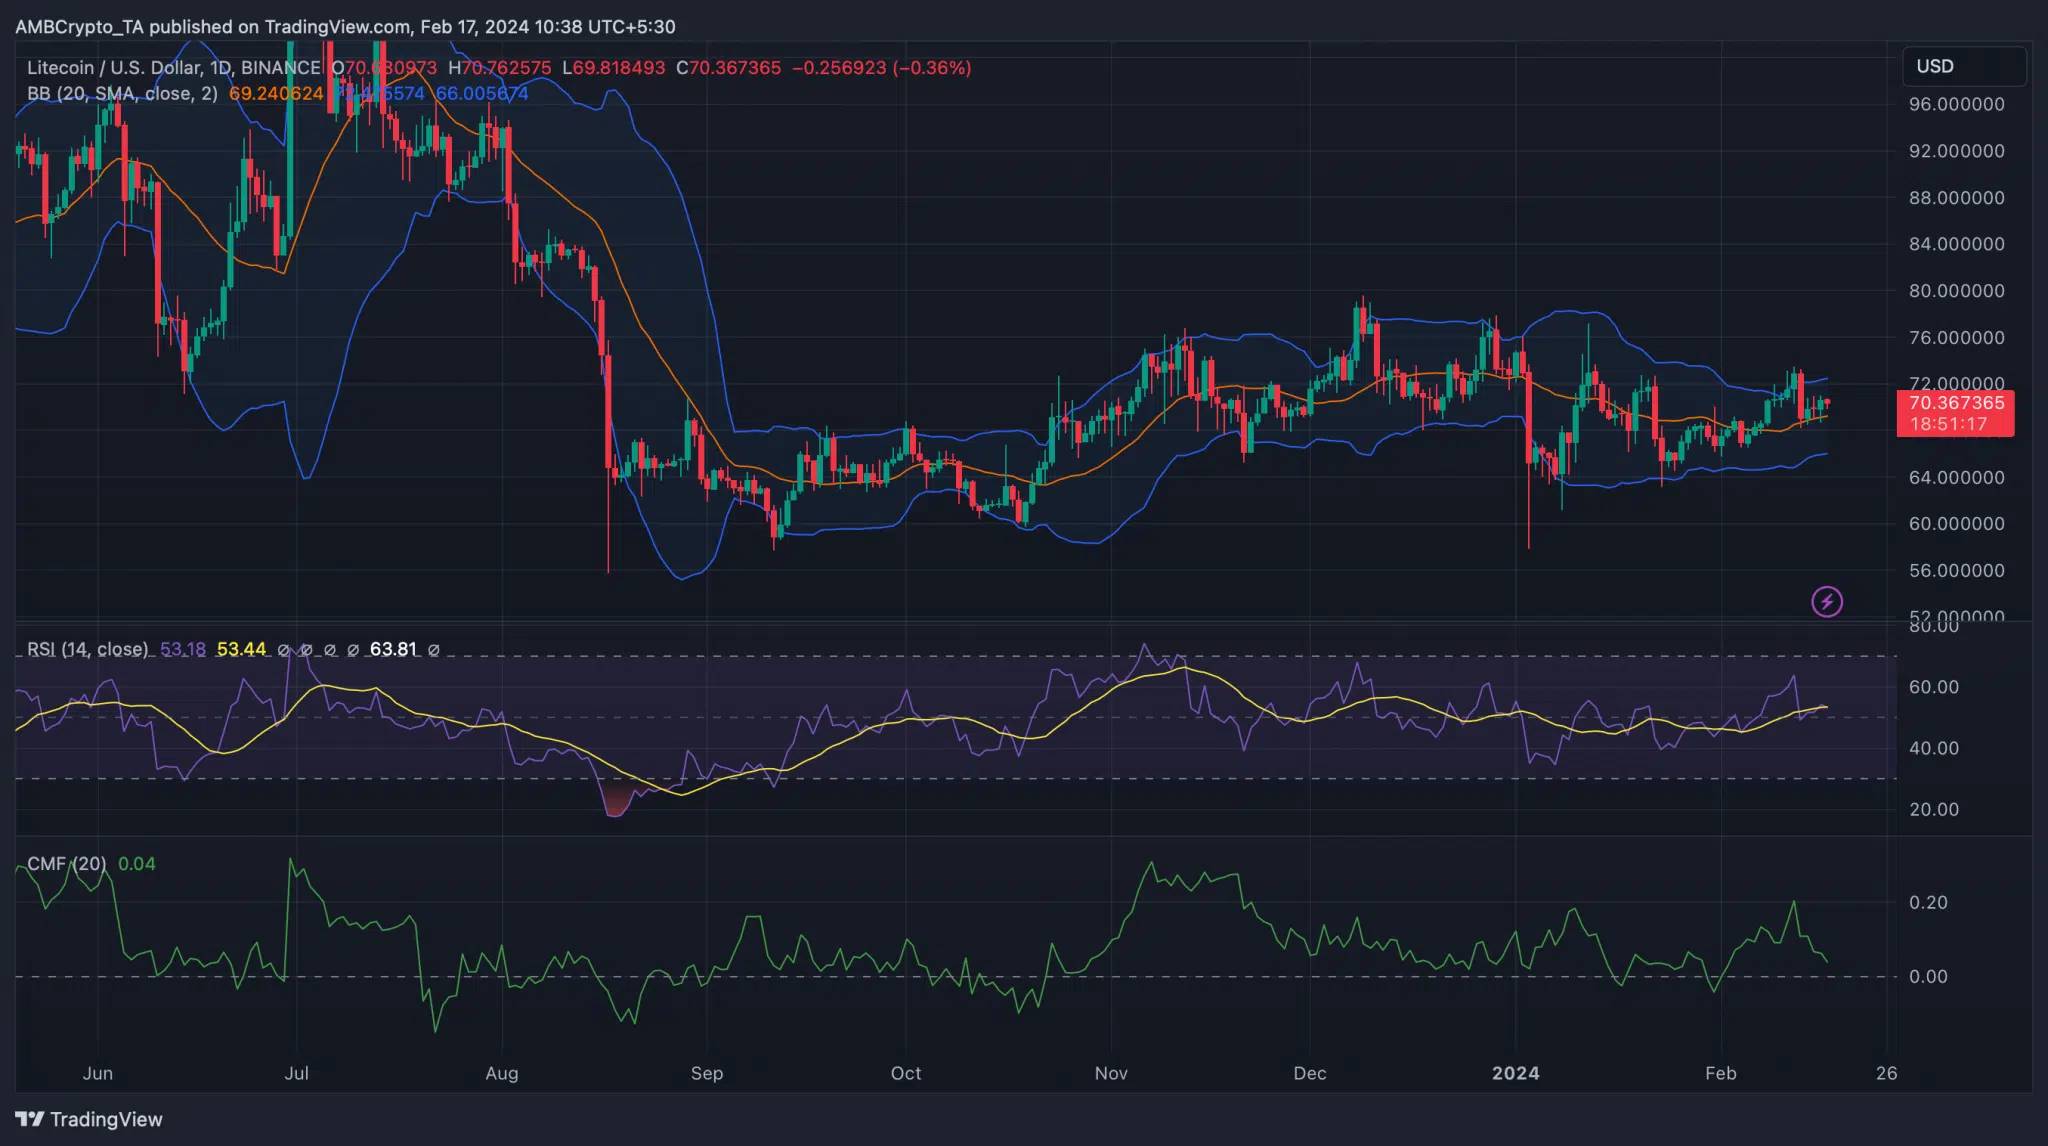Screen dimensions: 2048x1146
Task: Click the blue BB lower value 66.005674
Action: 482,93
